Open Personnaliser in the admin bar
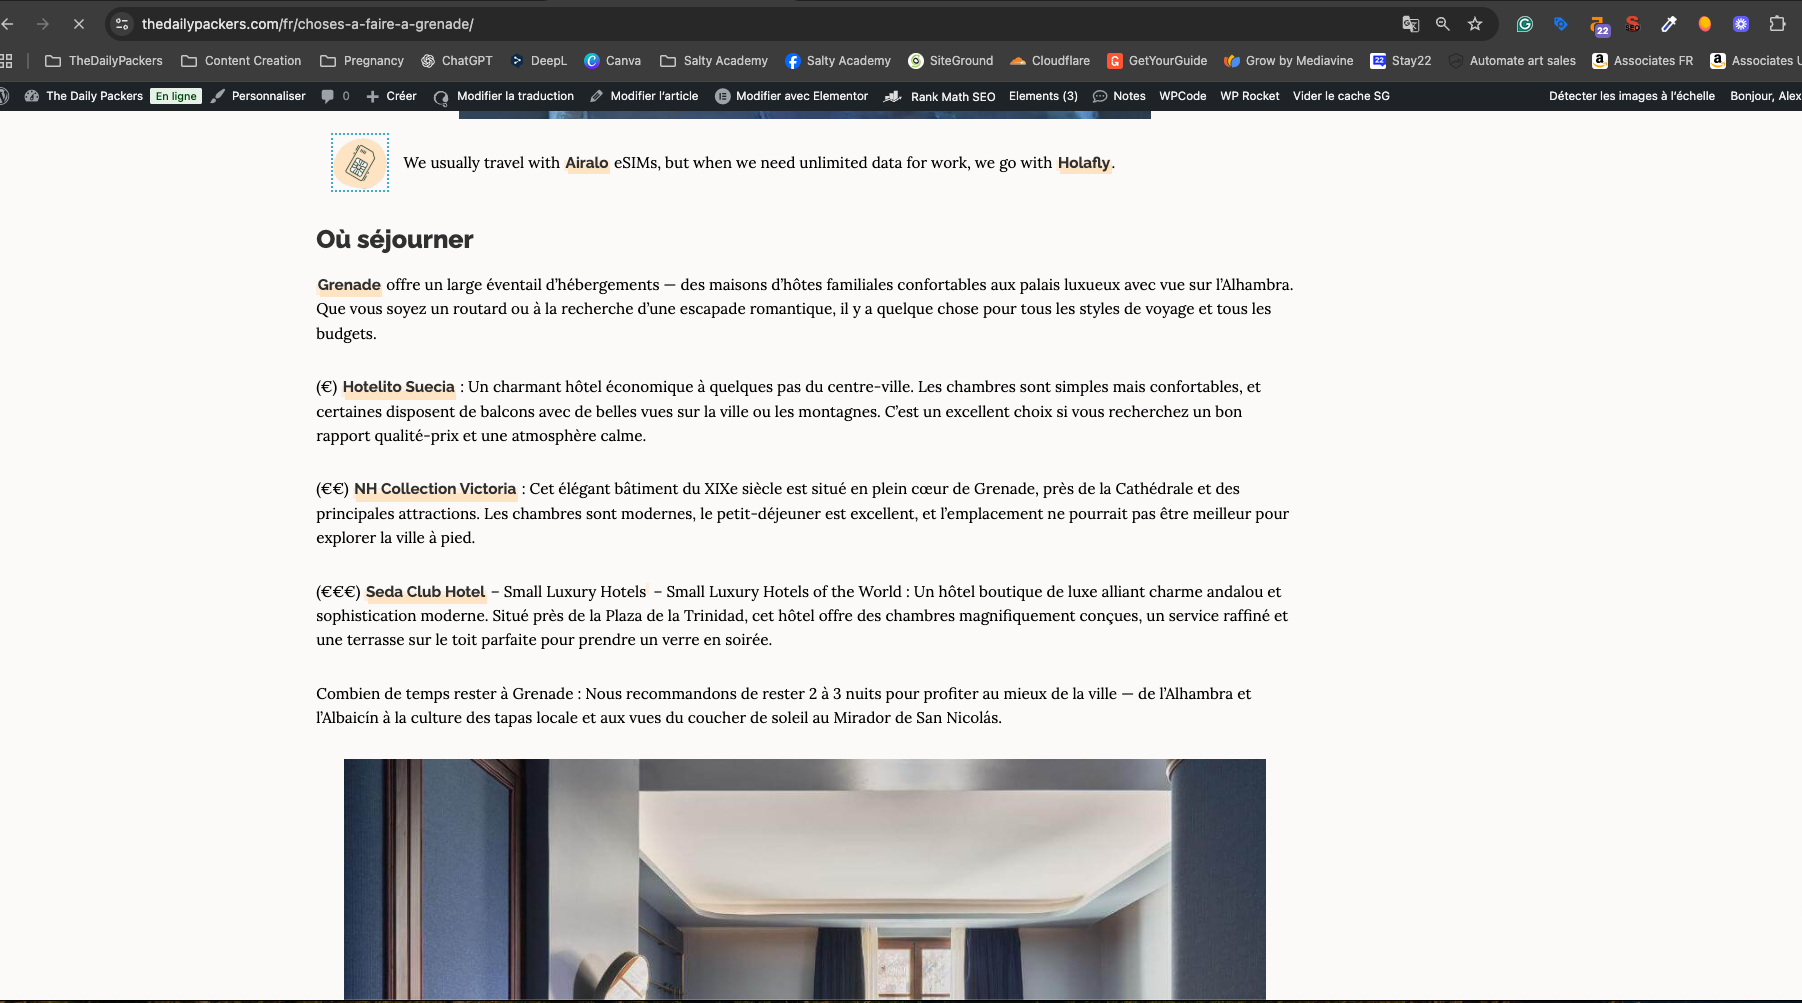Image resolution: width=1802 pixels, height=1003 pixels. pos(259,96)
